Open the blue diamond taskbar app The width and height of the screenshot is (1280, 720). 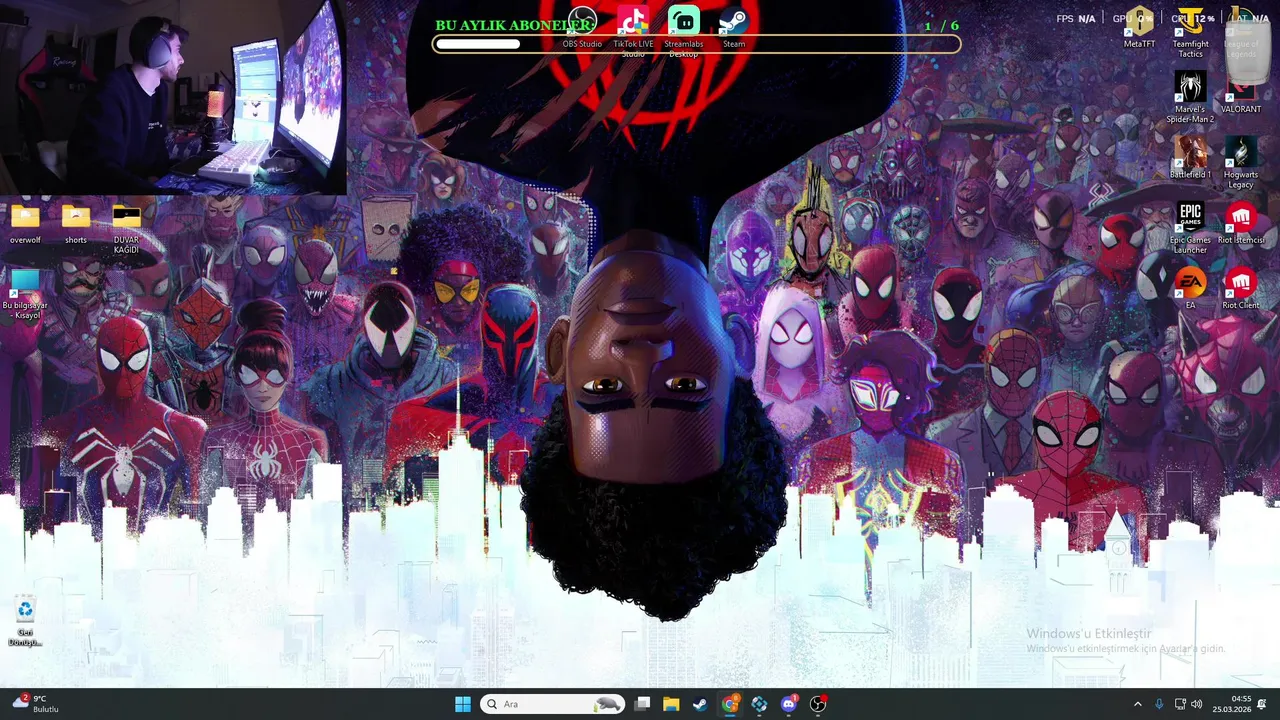[759, 704]
